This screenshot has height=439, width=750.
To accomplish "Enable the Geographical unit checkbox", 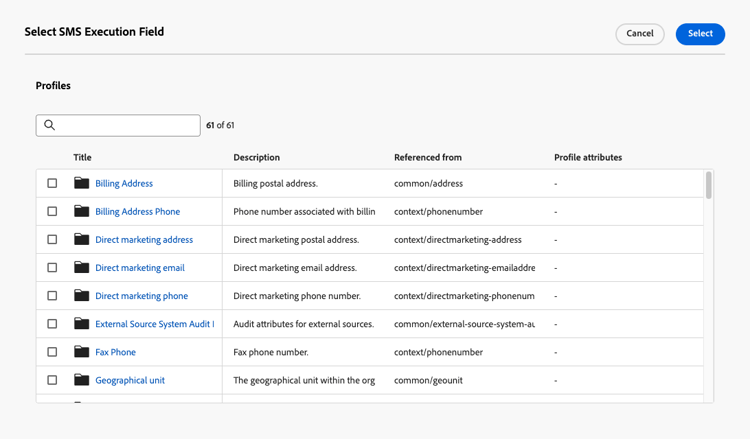I will pos(52,380).
